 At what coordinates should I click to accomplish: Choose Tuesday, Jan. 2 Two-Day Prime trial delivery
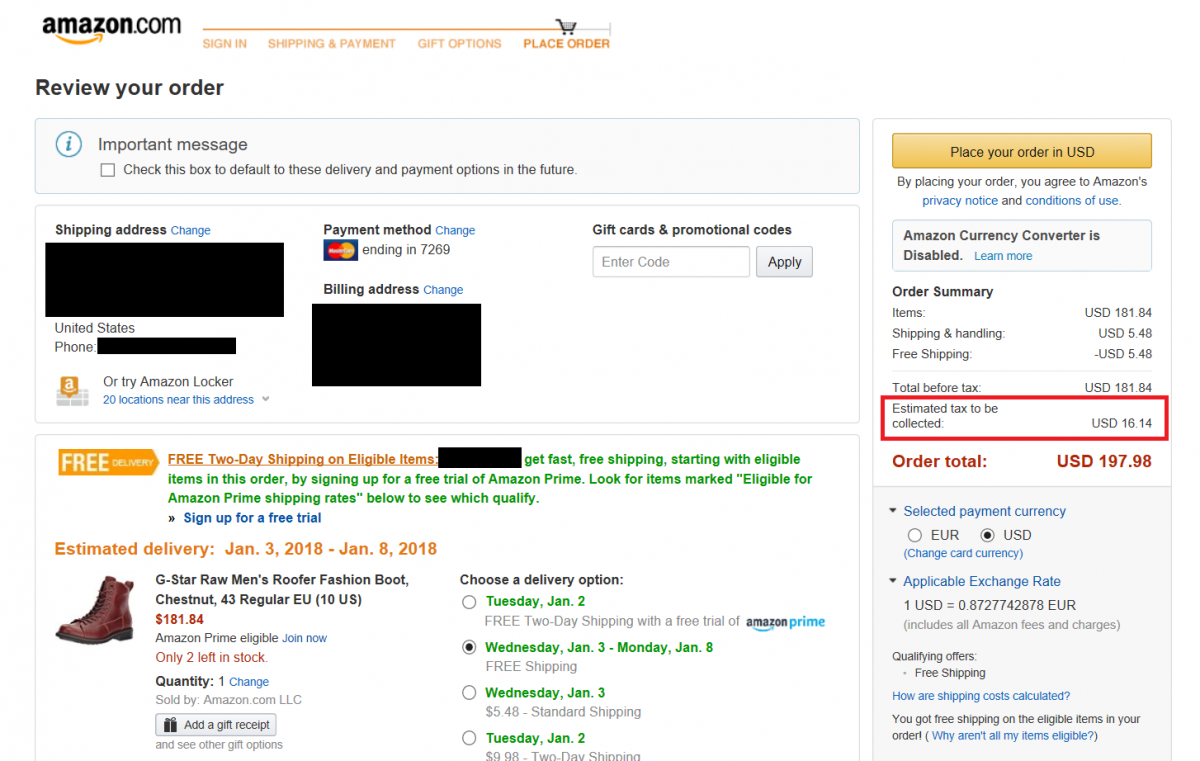click(x=469, y=602)
